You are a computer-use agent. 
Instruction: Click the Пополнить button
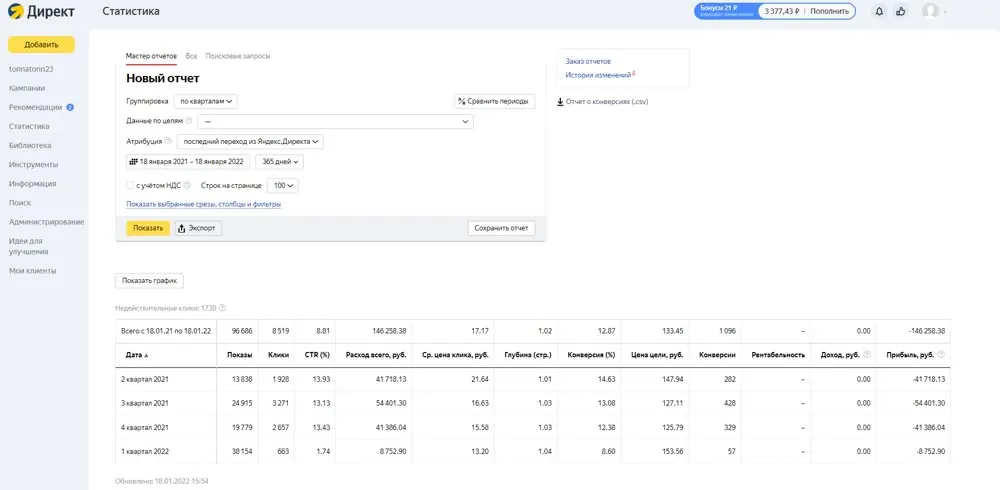[x=830, y=11]
